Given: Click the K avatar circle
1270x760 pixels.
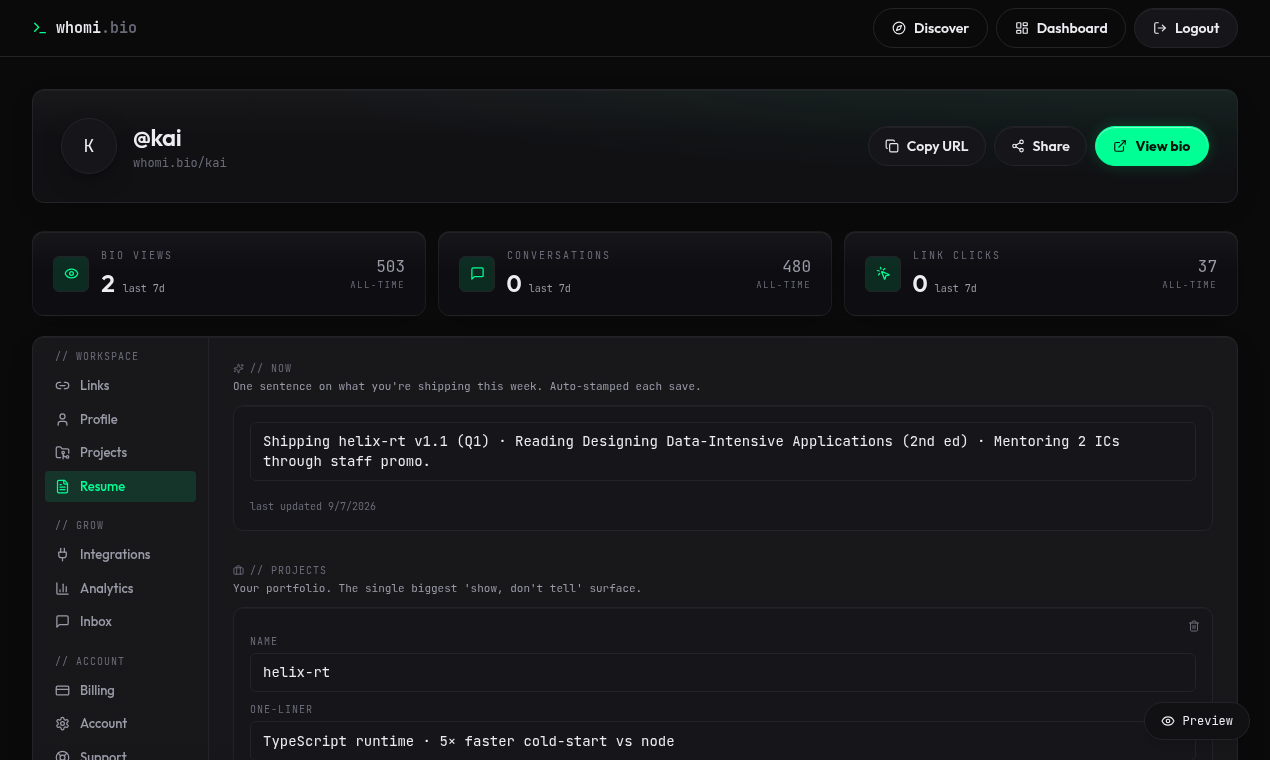Looking at the screenshot, I should [89, 146].
